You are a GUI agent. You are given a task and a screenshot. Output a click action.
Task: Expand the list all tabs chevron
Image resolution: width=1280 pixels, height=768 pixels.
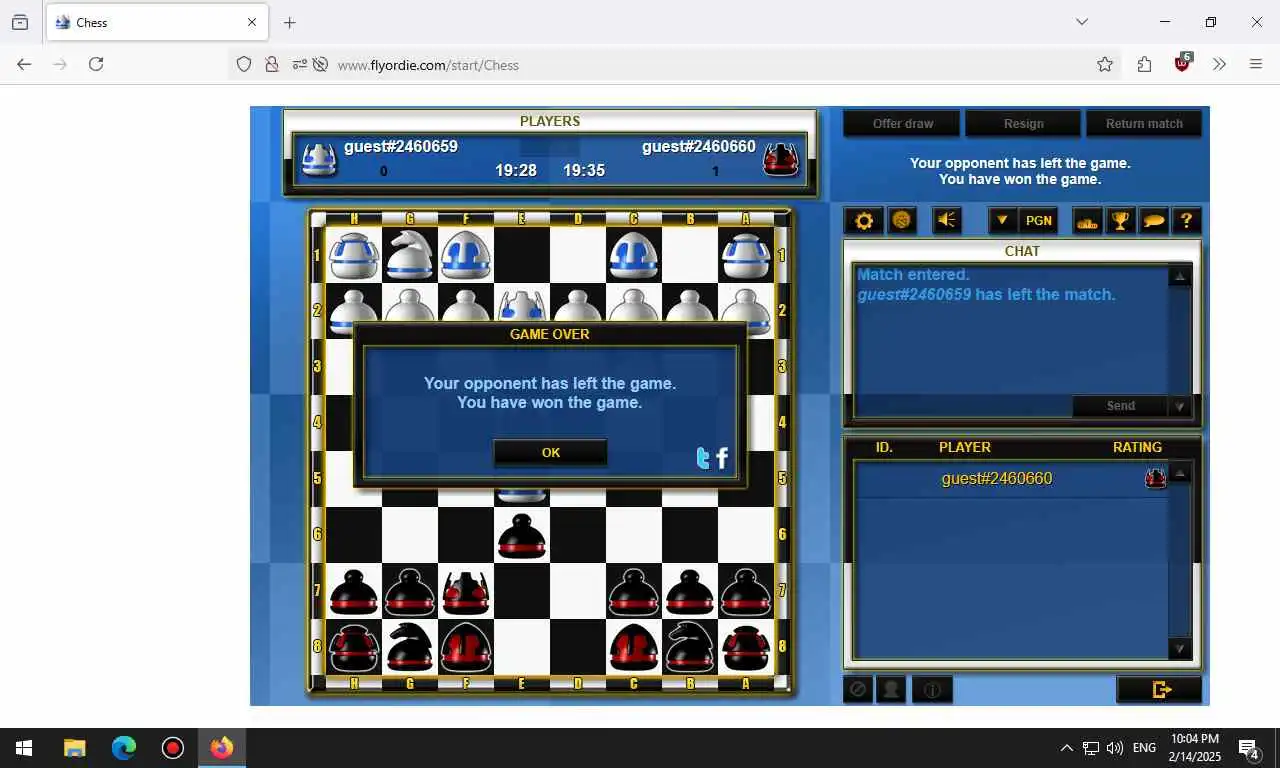[x=1082, y=22]
